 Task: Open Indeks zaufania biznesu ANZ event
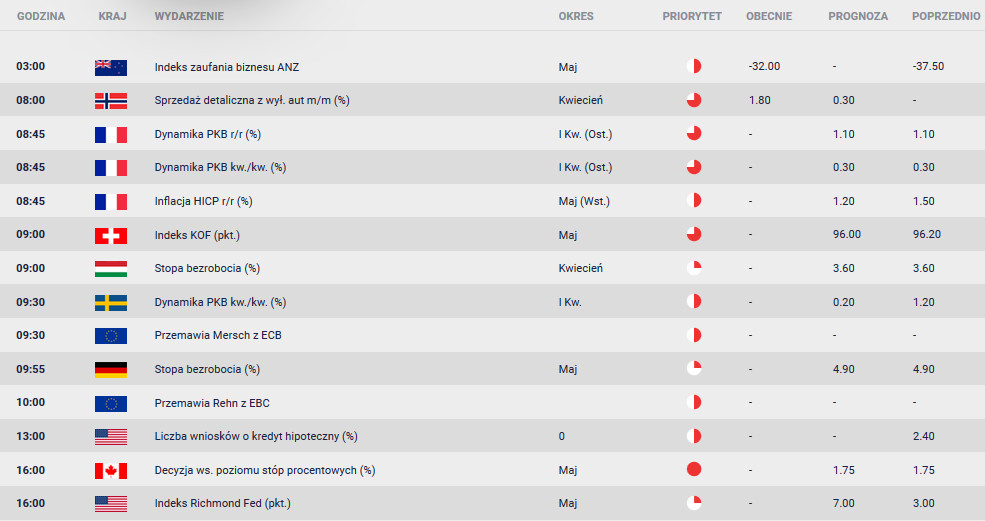(x=227, y=67)
